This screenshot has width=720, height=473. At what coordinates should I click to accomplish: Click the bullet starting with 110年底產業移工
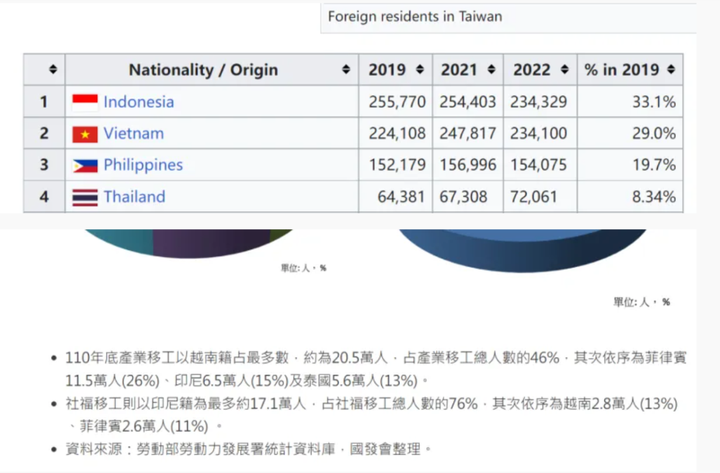tap(376, 369)
